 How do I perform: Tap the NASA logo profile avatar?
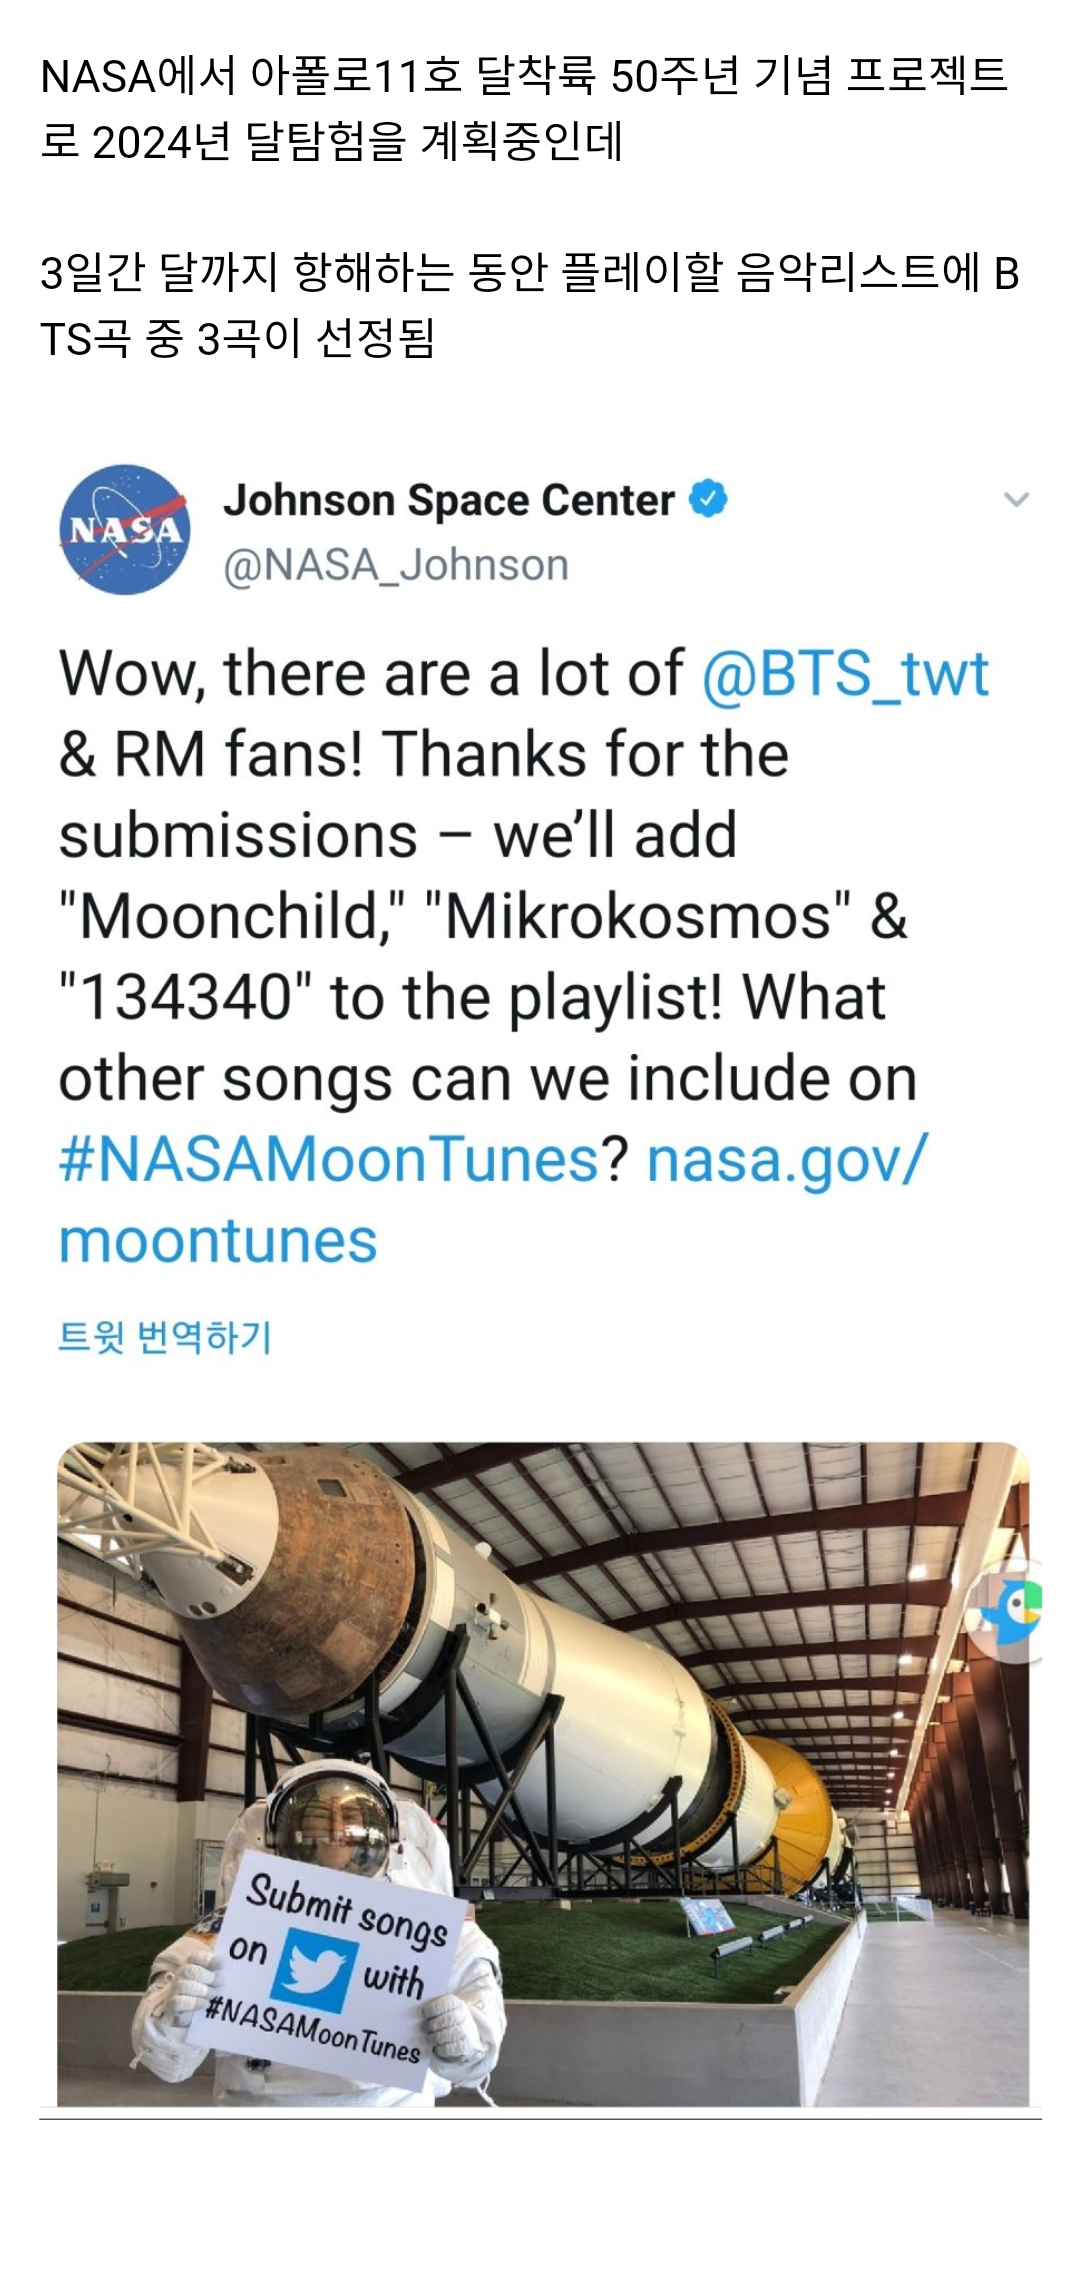point(125,530)
